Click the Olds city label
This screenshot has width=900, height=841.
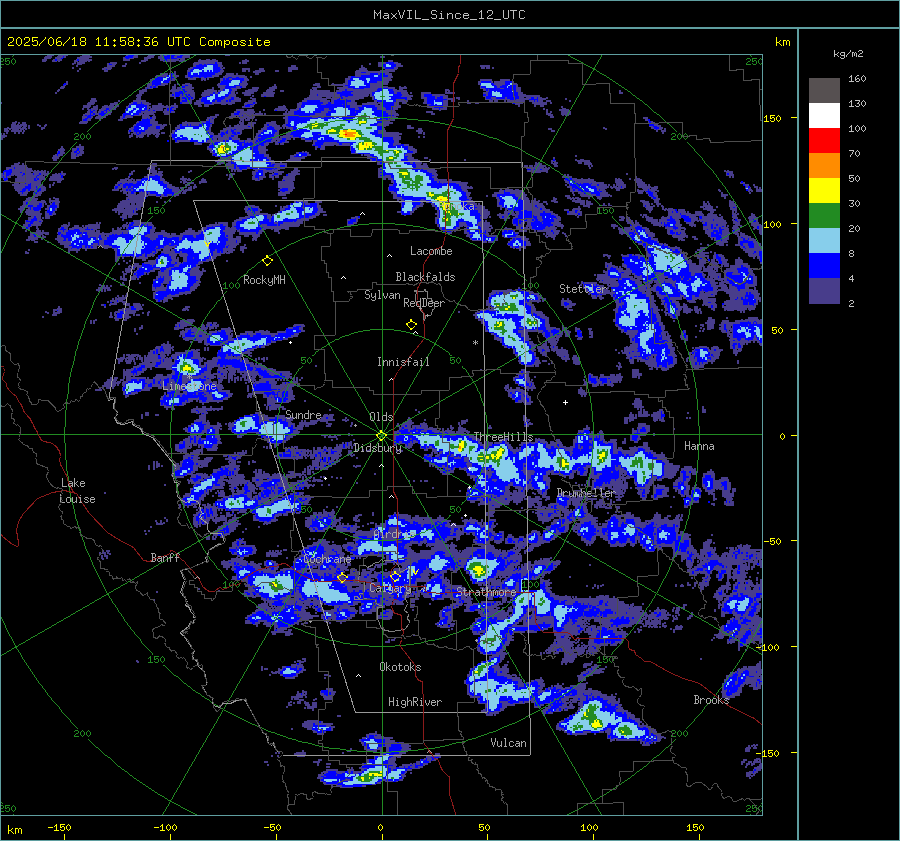click(x=381, y=417)
